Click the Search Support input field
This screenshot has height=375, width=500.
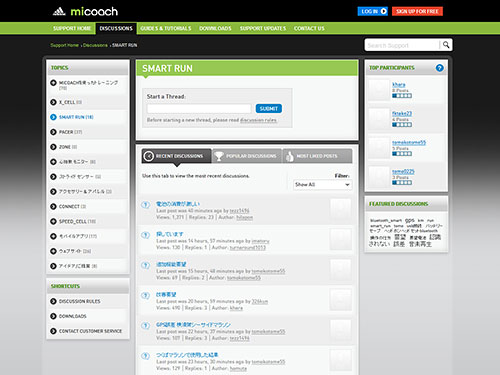pos(402,45)
